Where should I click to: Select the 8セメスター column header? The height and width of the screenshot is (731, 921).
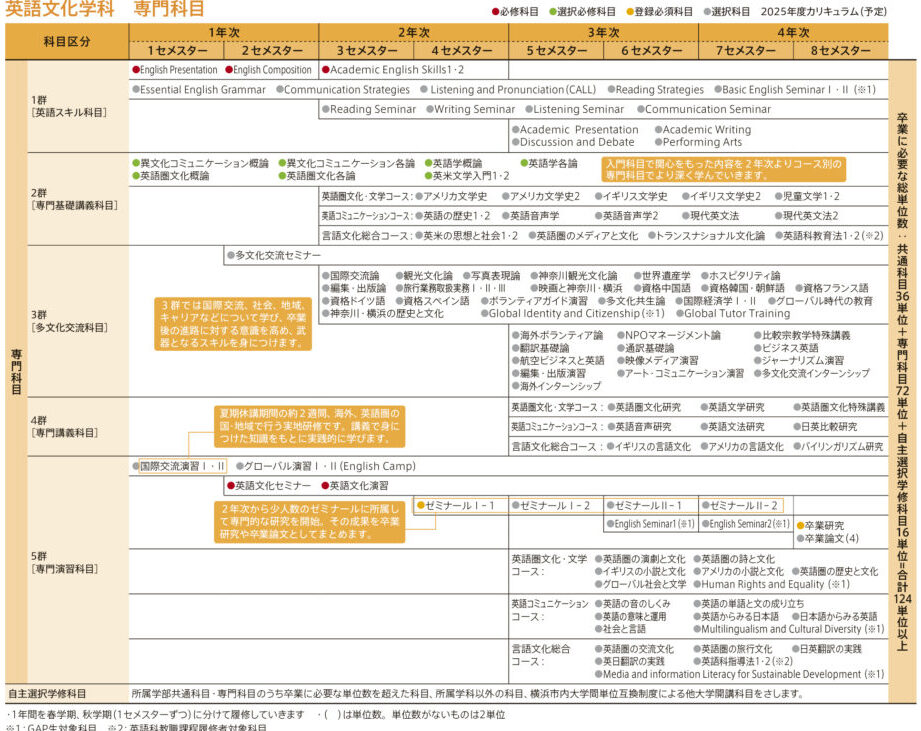[x=840, y=50]
